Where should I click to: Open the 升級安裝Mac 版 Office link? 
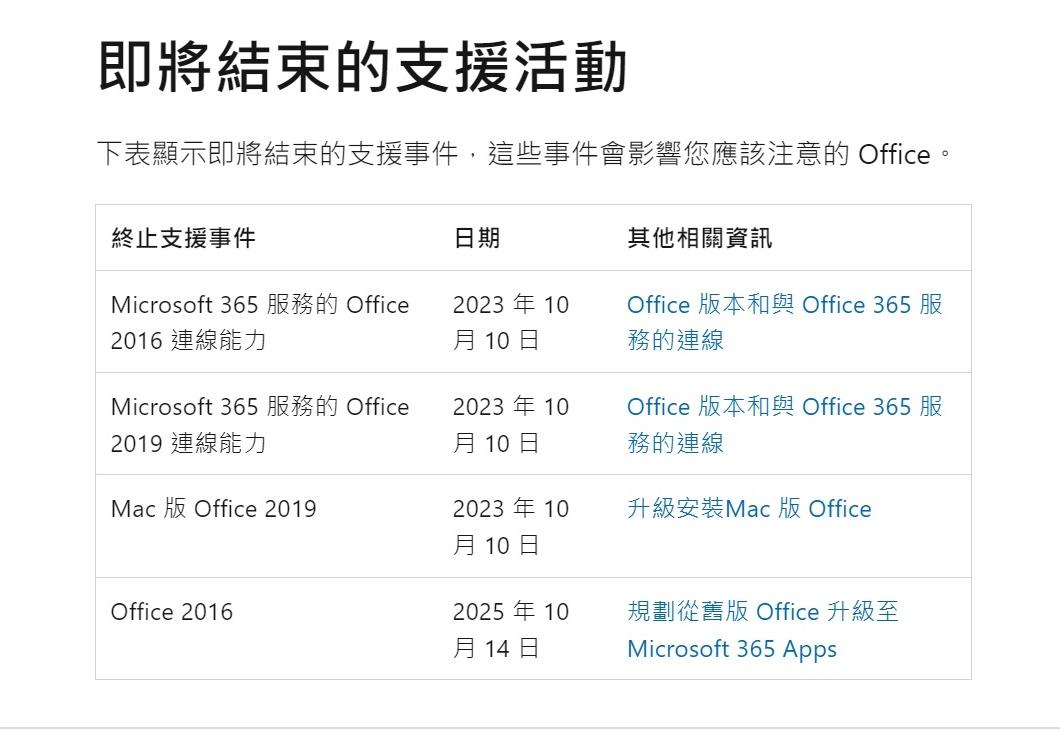[747, 509]
